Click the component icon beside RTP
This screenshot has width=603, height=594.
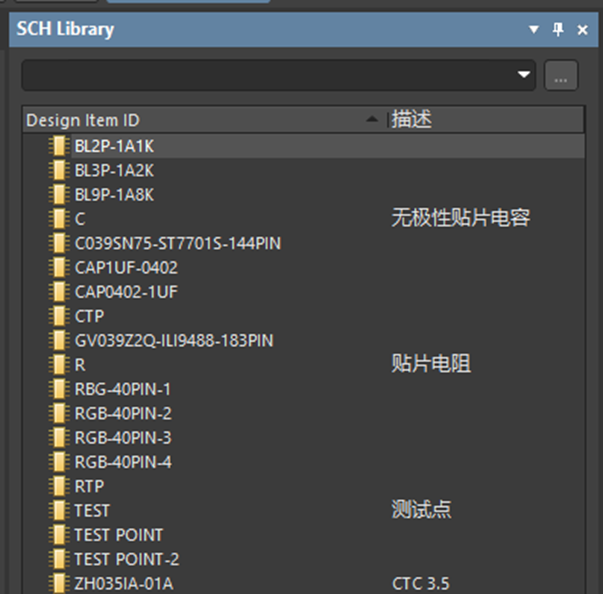coord(59,486)
